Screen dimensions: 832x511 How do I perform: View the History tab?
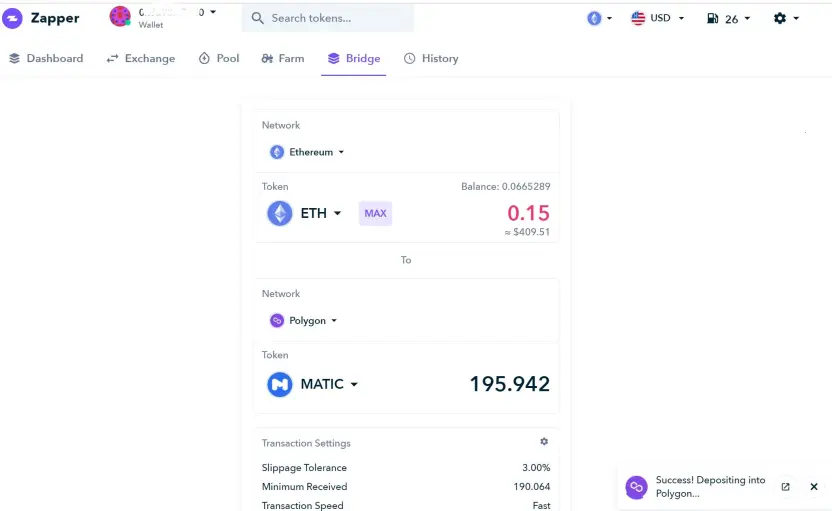pos(431,58)
